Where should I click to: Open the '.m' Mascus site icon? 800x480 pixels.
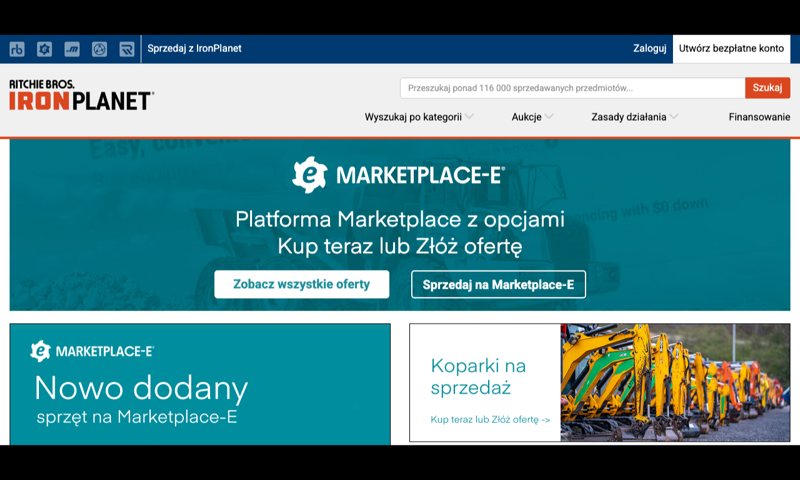point(72,49)
